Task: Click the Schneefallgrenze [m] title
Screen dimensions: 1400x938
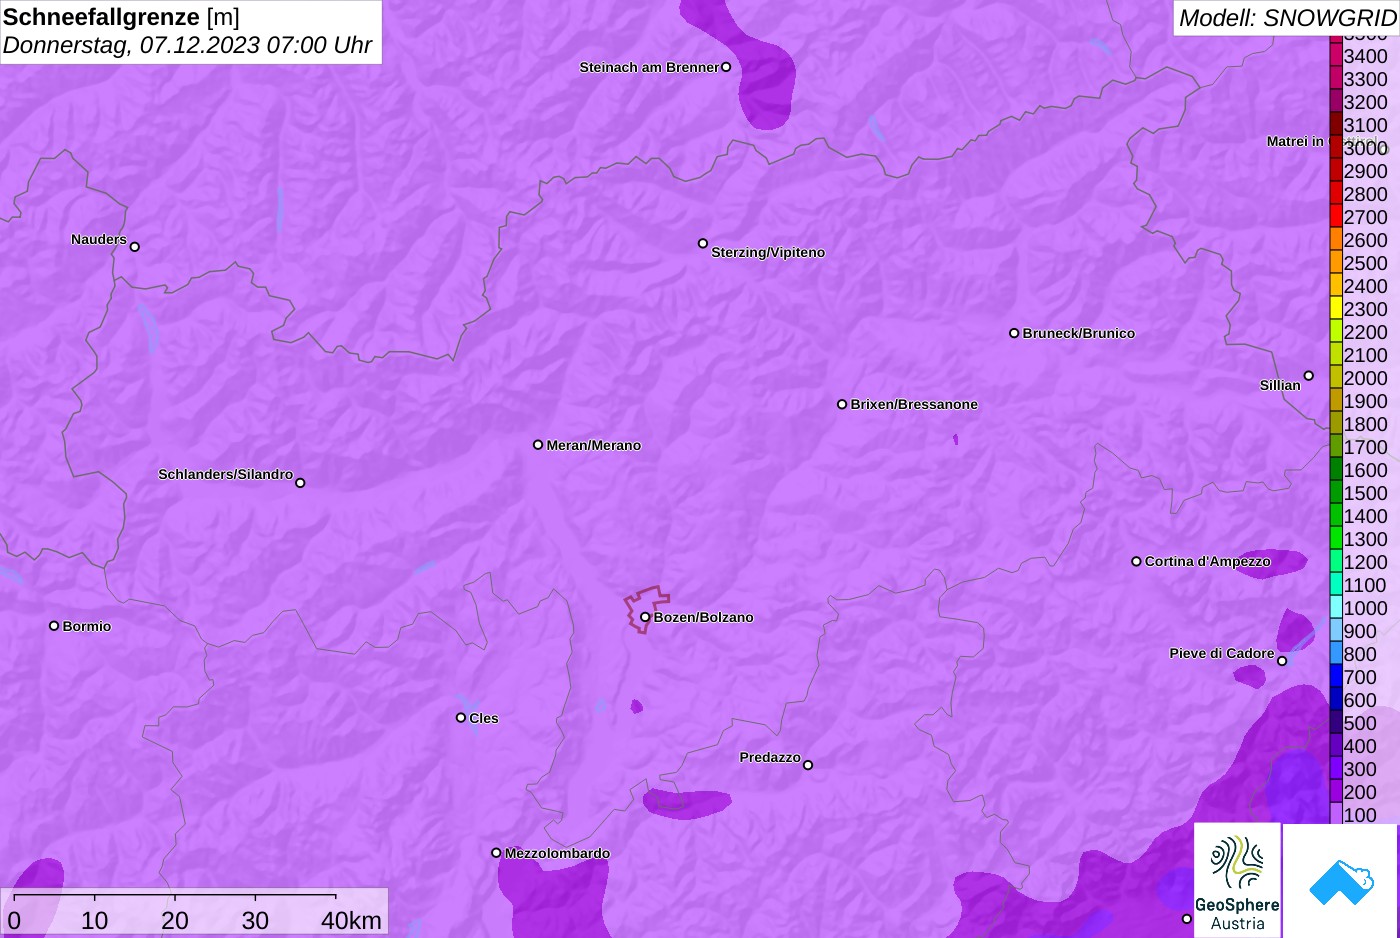Action: point(121,17)
